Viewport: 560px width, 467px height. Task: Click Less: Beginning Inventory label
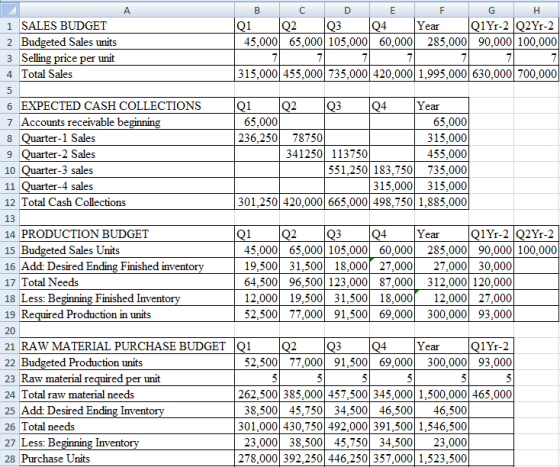coord(127,442)
